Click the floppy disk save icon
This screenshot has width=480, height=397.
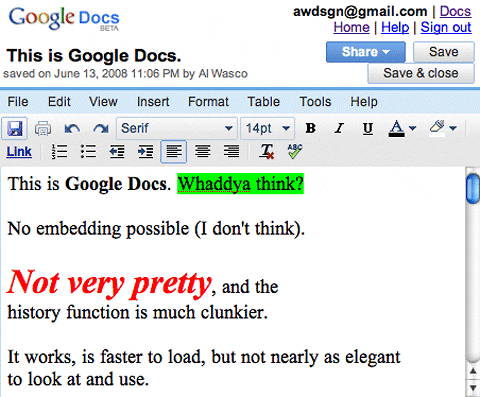click(x=14, y=128)
